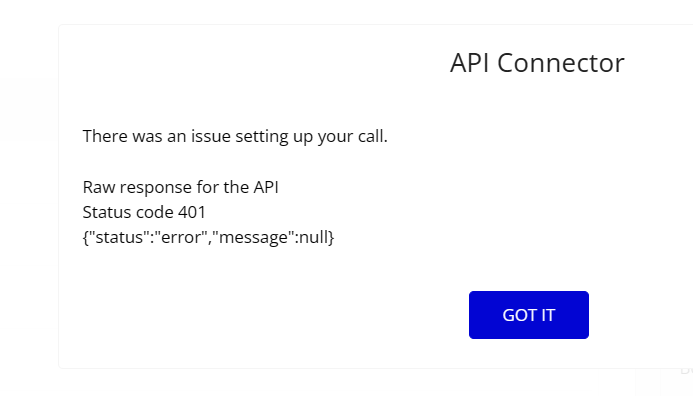Click the word 'Raw' in the response label
The width and height of the screenshot is (693, 396).
coord(99,187)
